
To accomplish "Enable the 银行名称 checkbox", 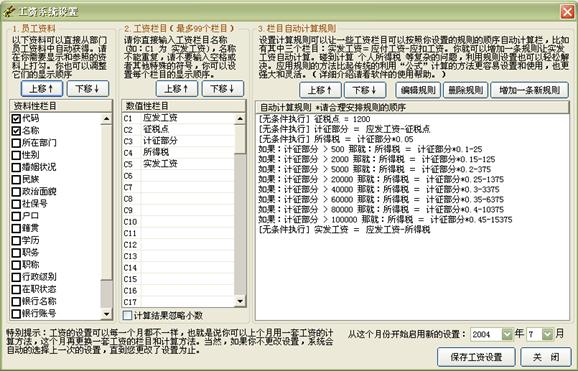I will click(16, 301).
